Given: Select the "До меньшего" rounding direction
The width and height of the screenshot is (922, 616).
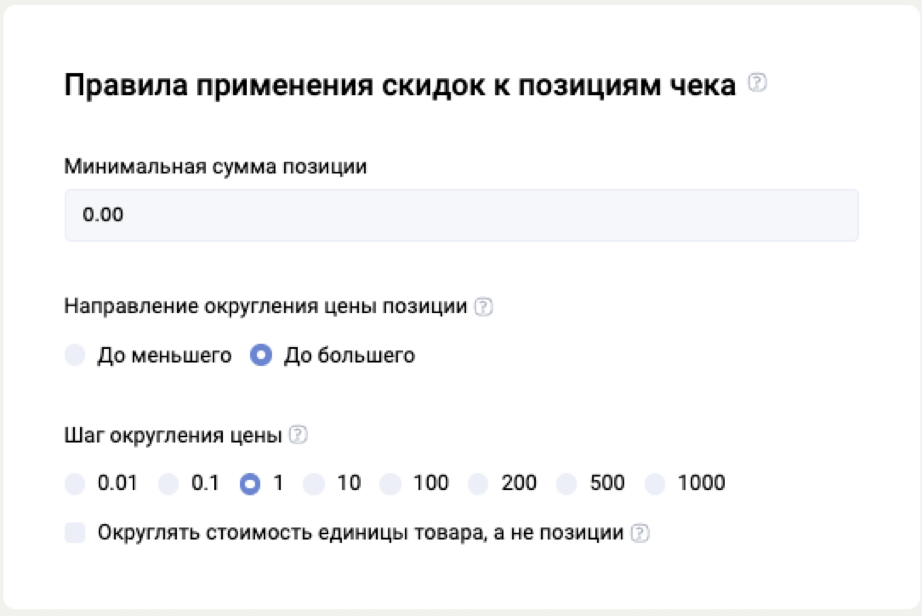Looking at the screenshot, I should click(75, 355).
